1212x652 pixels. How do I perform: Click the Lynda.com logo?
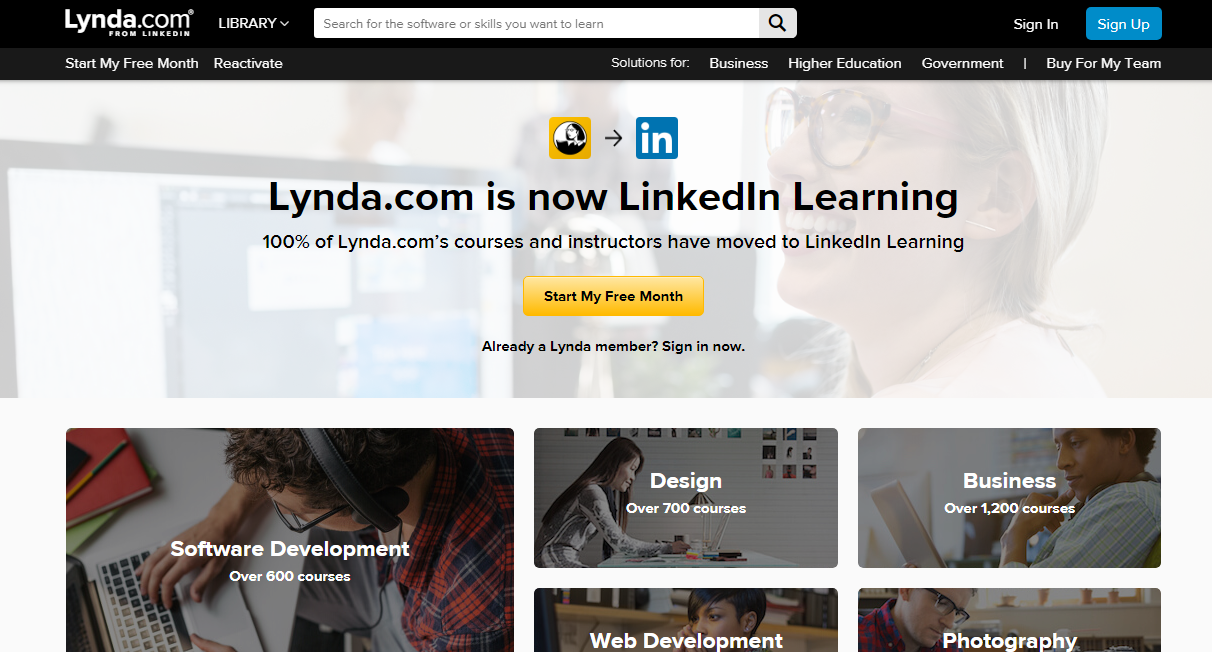[x=129, y=23]
